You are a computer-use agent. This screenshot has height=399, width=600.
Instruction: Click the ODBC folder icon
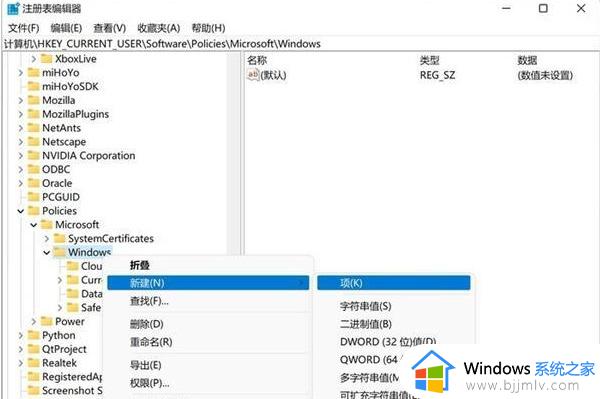point(34,169)
